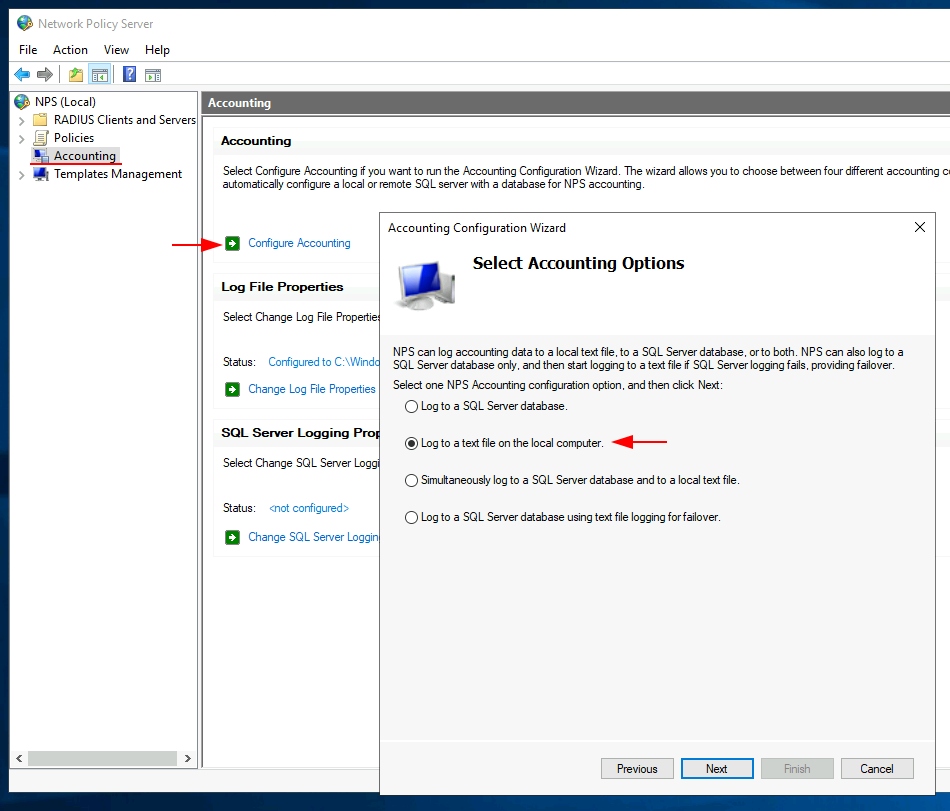The image size is (950, 811).
Task: Toggle the Show/Hide Action Pane icon
Action: pyautogui.click(x=153, y=75)
